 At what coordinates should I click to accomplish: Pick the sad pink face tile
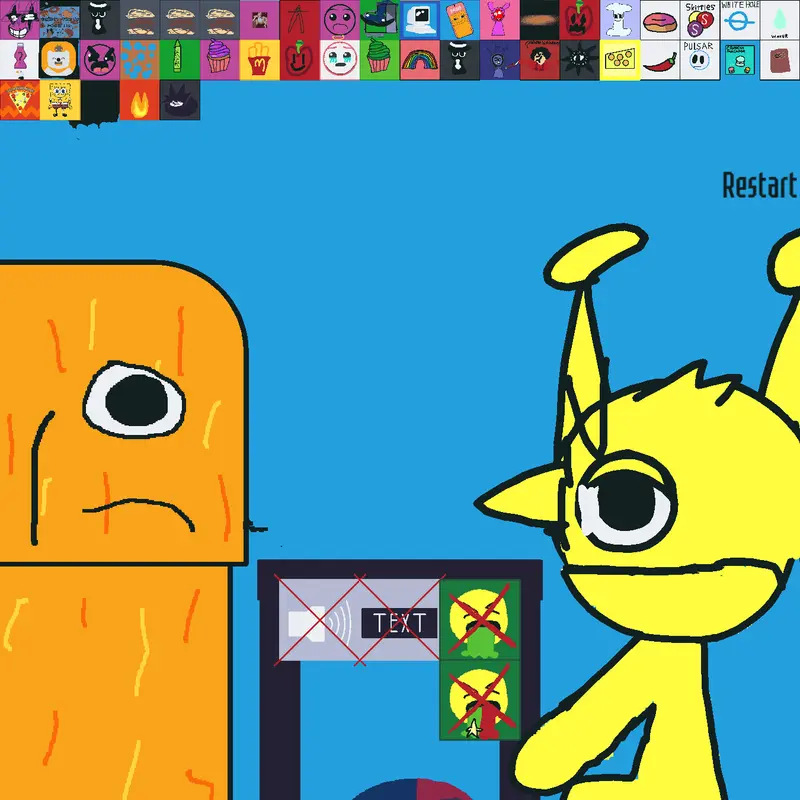click(339, 20)
